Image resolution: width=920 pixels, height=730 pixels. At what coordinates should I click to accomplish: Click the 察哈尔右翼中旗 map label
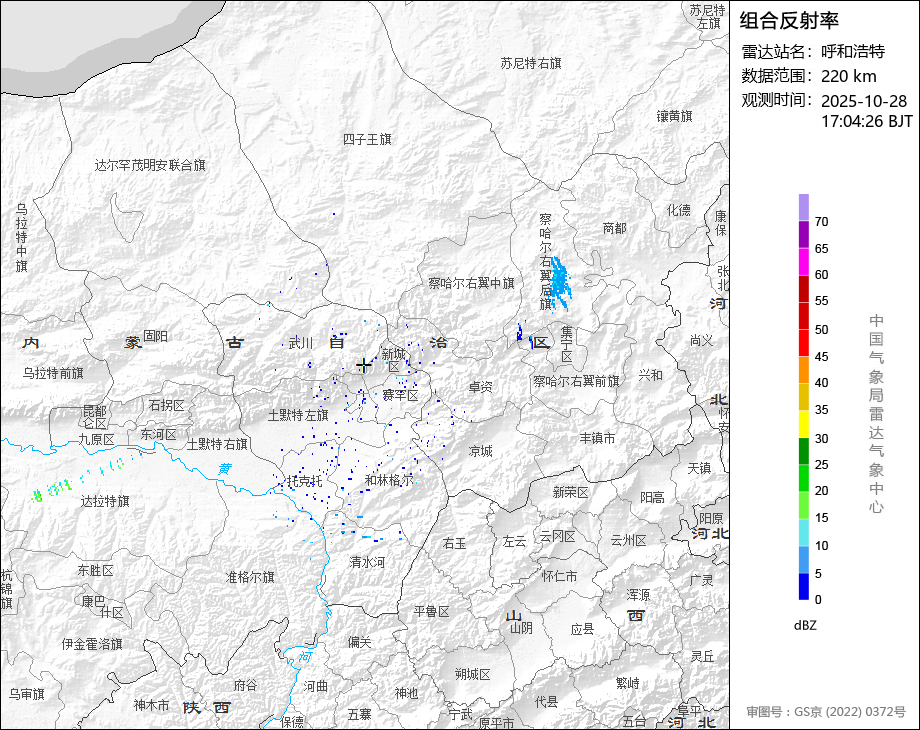point(471,283)
